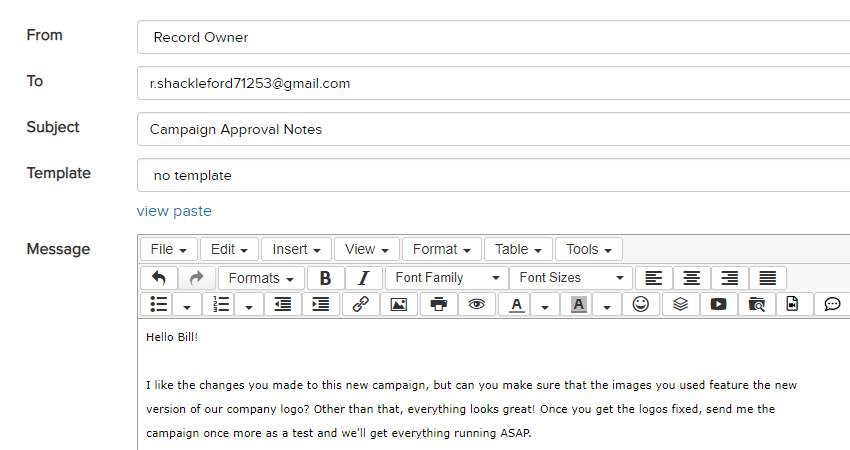Click the Print icon
This screenshot has height=450, width=850.
pos(439,304)
